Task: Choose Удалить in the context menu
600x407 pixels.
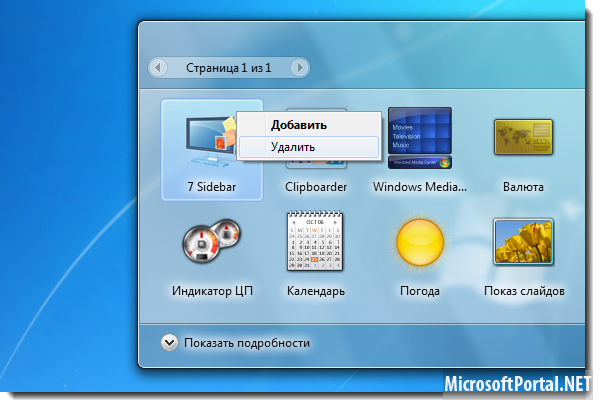Action: click(309, 147)
